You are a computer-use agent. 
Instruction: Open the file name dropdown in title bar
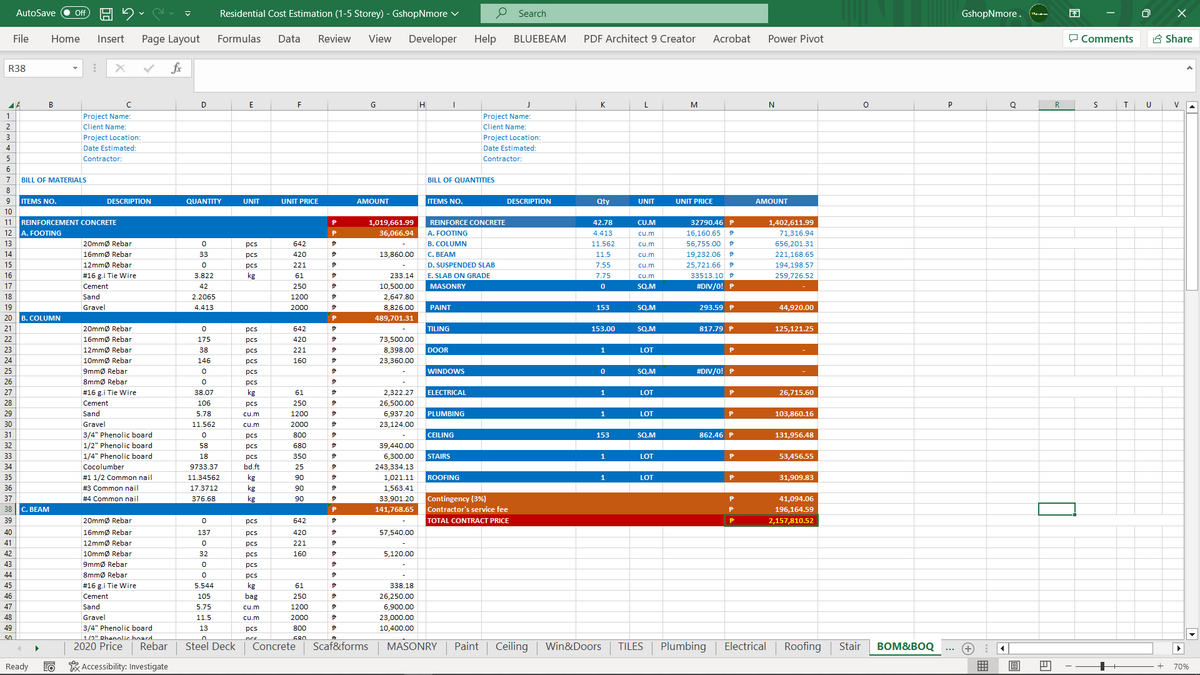[456, 14]
